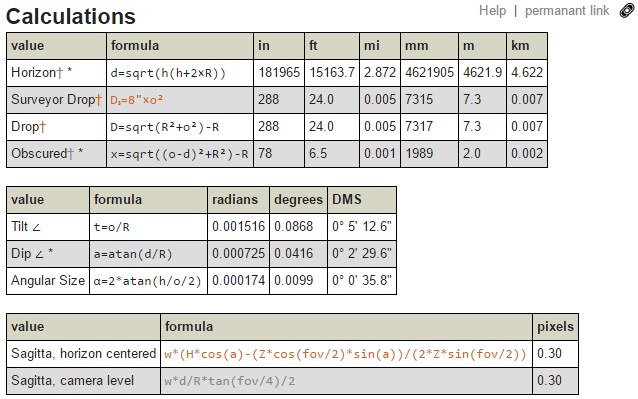The image size is (638, 399).
Task: Select the DMS column header
Action: [x=347, y=200]
